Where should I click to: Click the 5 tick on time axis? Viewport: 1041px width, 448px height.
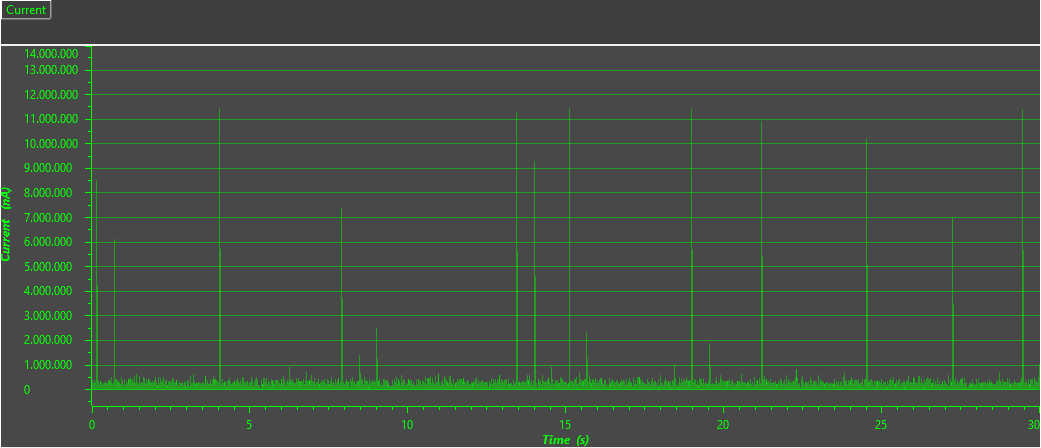[x=249, y=425]
